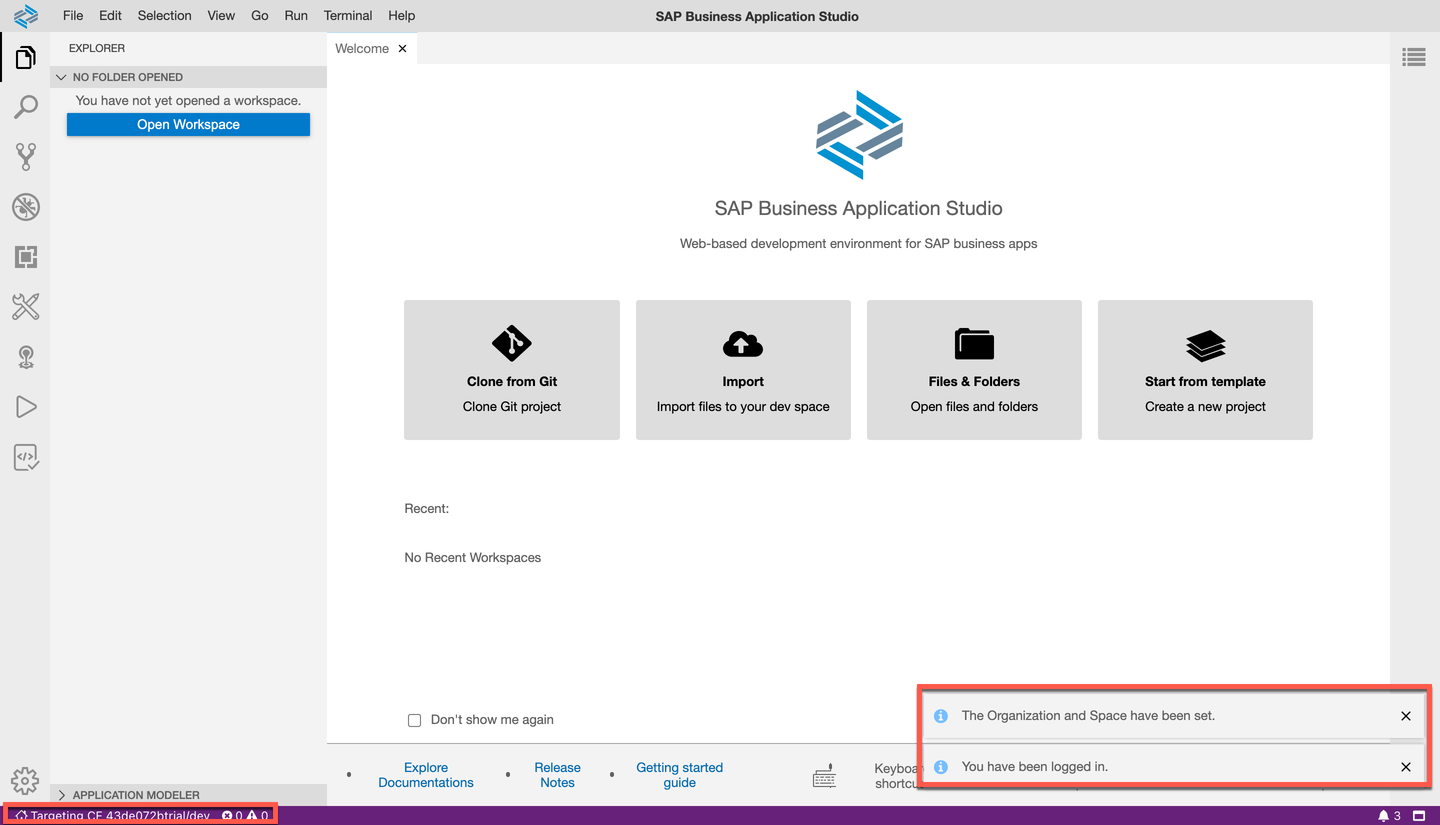Screen dimensions: 1440x825
Task: Choose the Import files card
Action: click(743, 370)
